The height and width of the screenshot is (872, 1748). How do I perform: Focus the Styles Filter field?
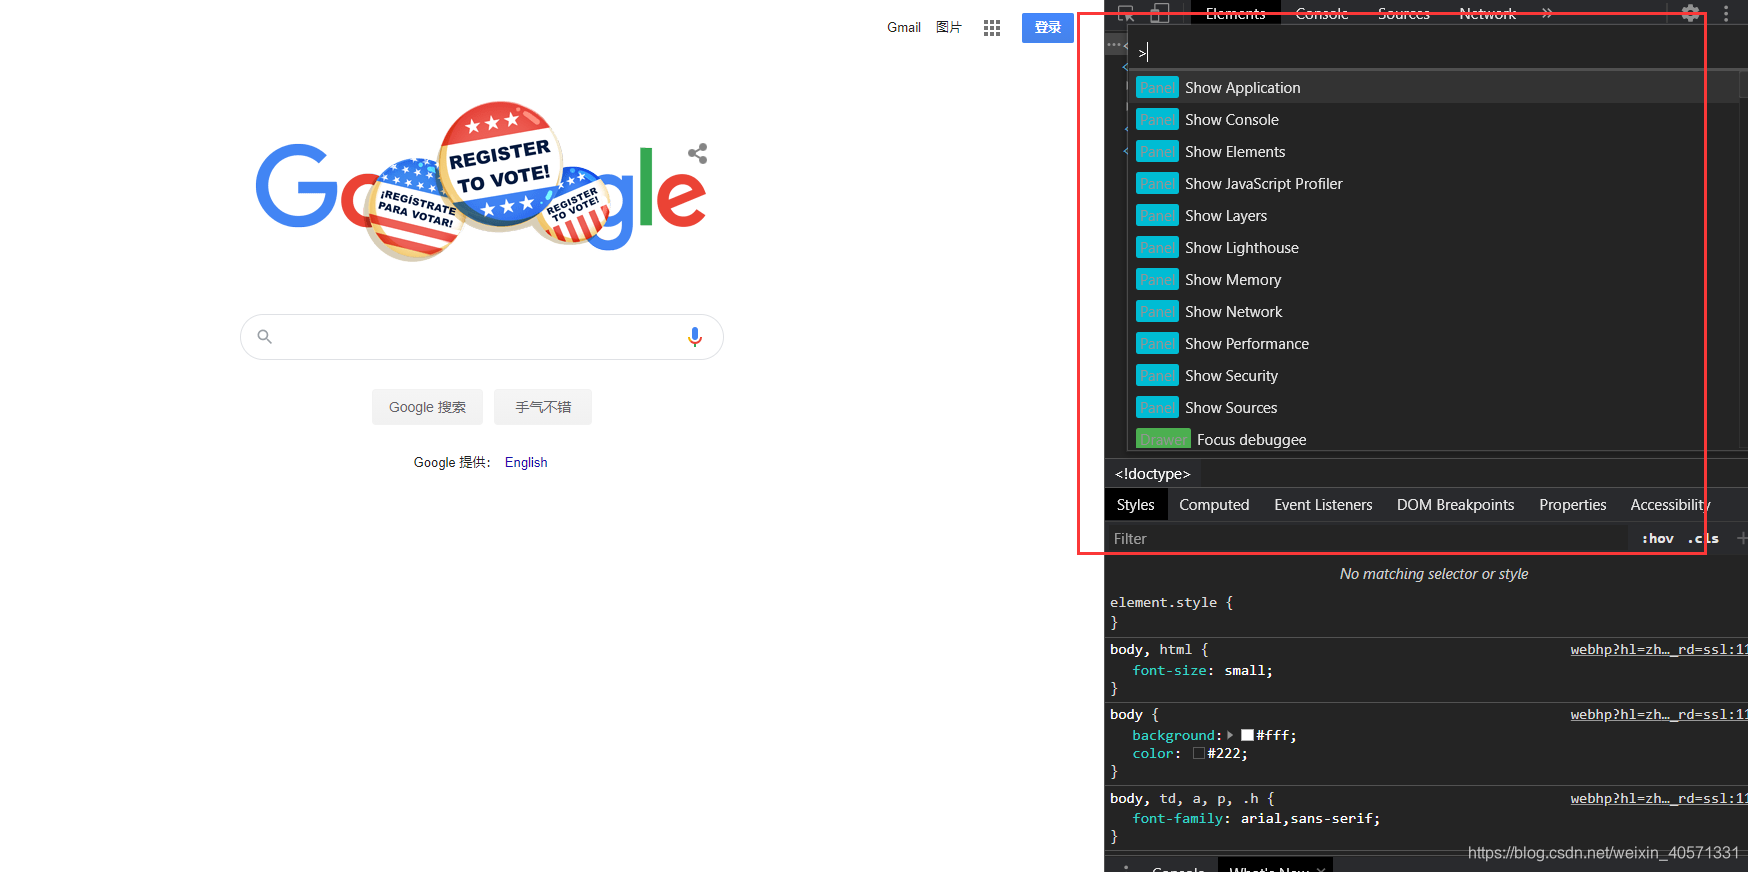[1366, 538]
